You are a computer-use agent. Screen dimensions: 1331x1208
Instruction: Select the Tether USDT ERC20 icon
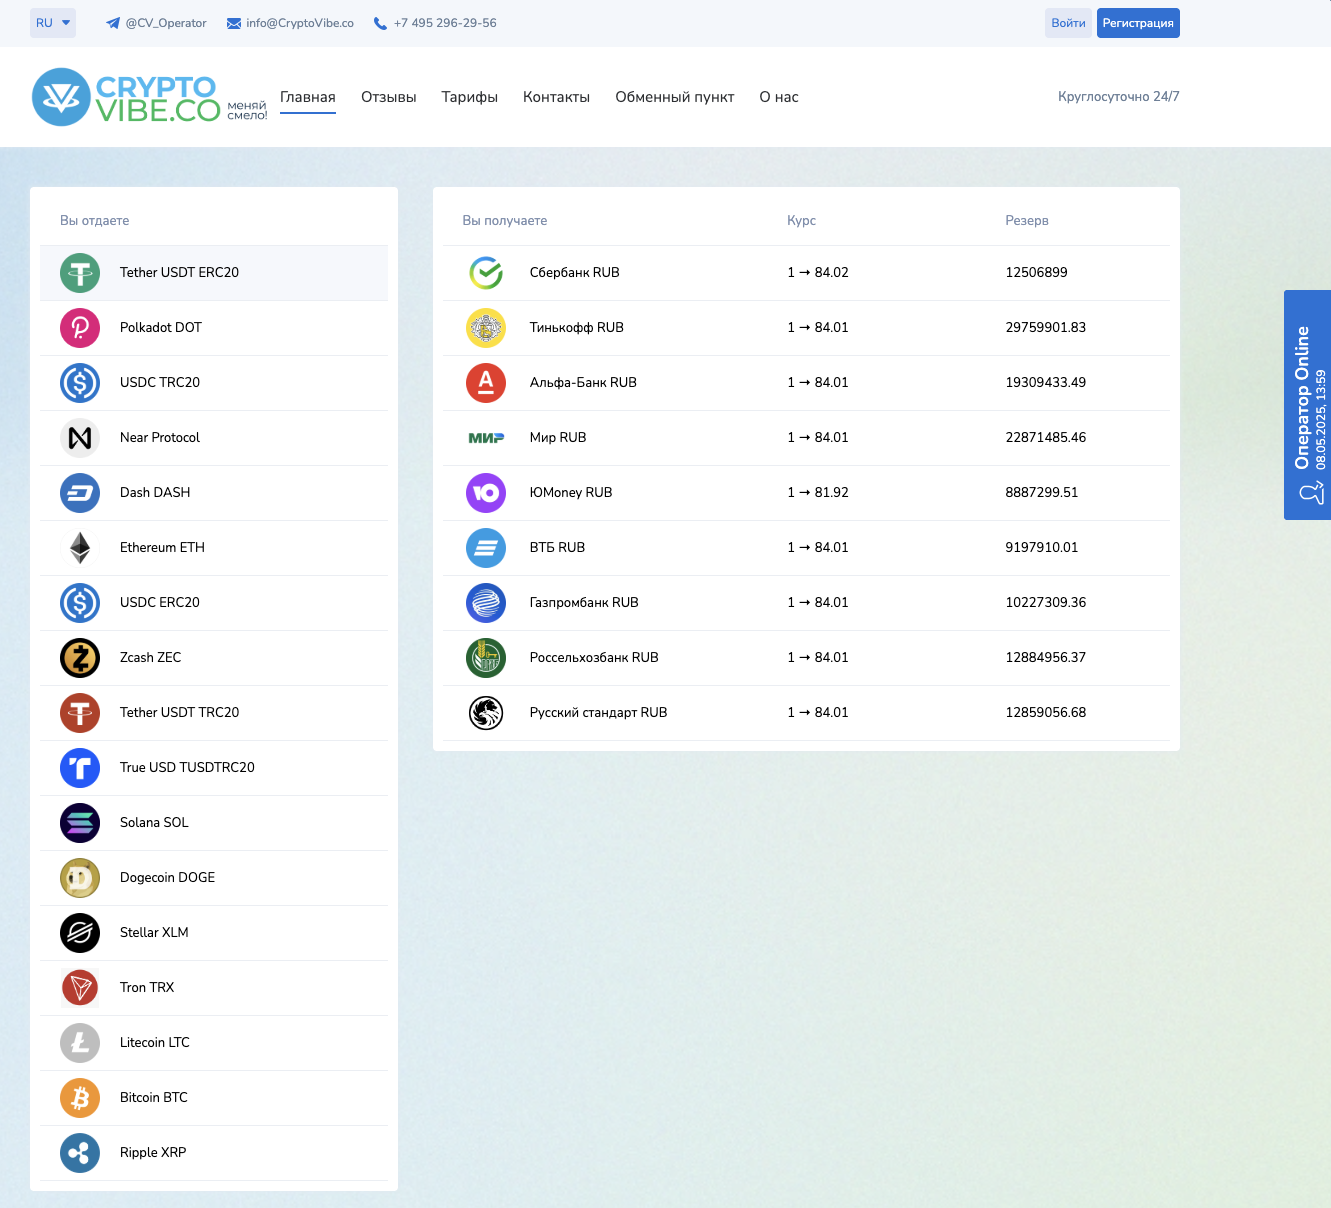[x=80, y=273]
